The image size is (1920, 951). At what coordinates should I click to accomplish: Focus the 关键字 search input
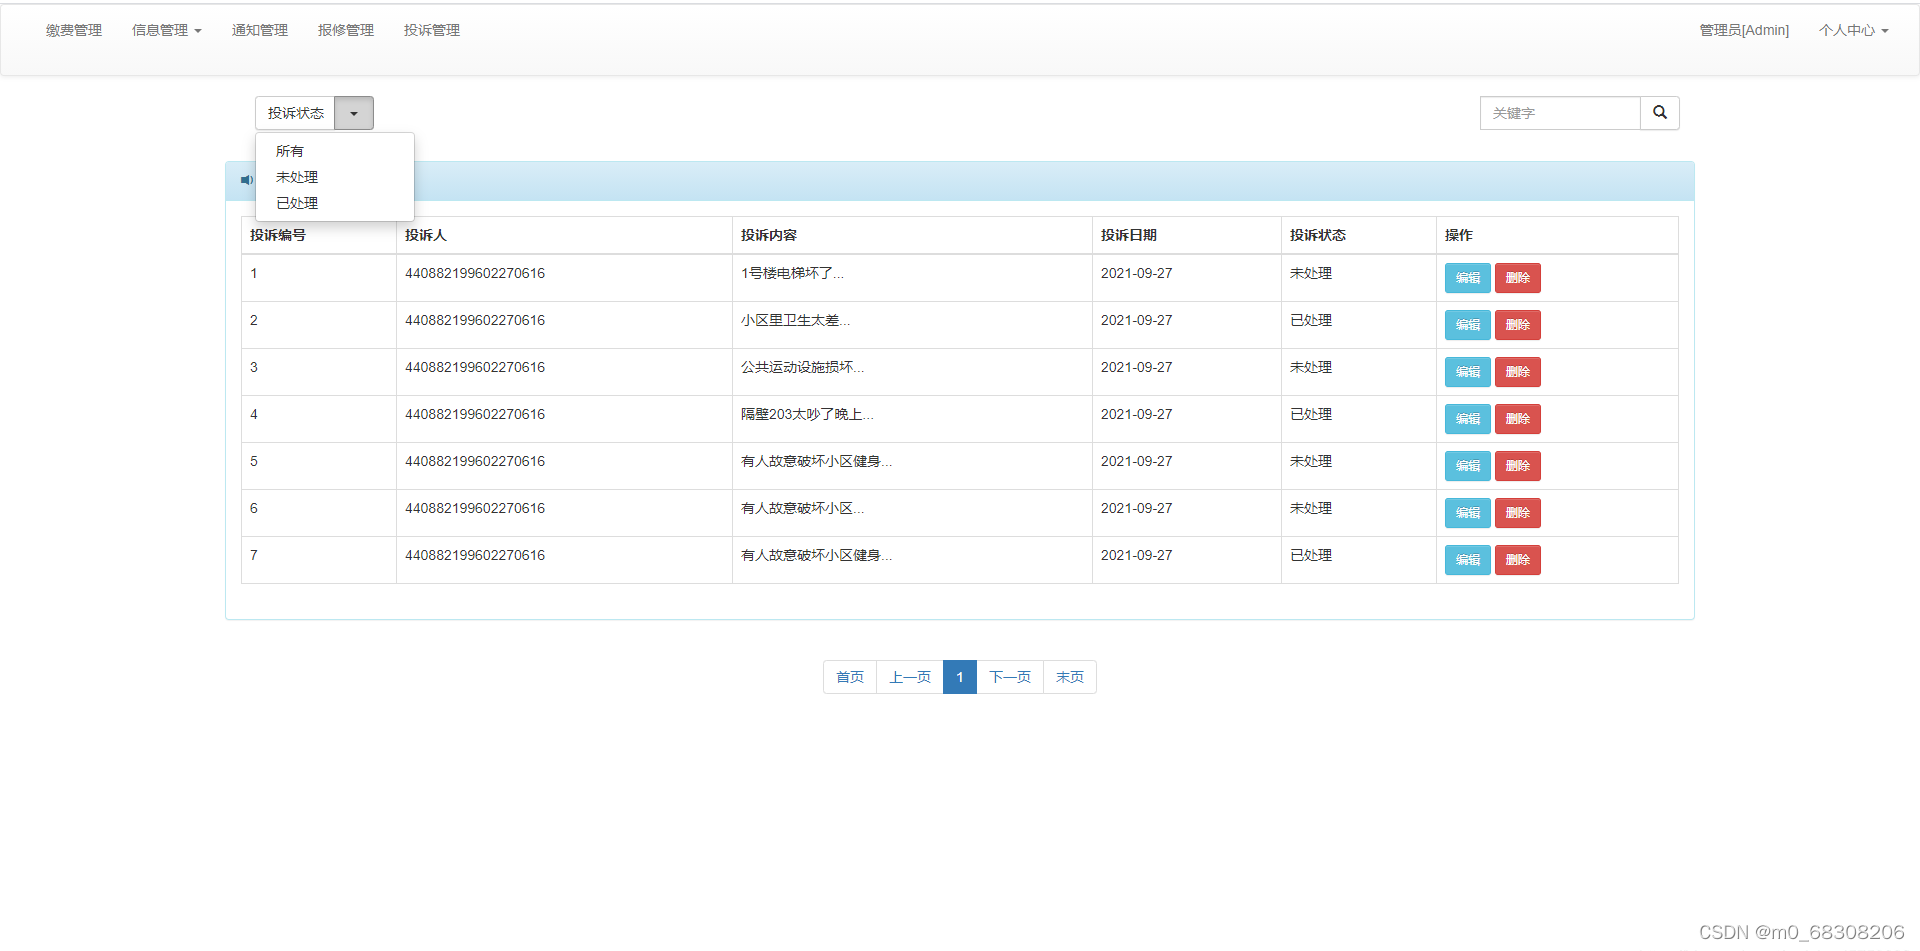point(1560,113)
